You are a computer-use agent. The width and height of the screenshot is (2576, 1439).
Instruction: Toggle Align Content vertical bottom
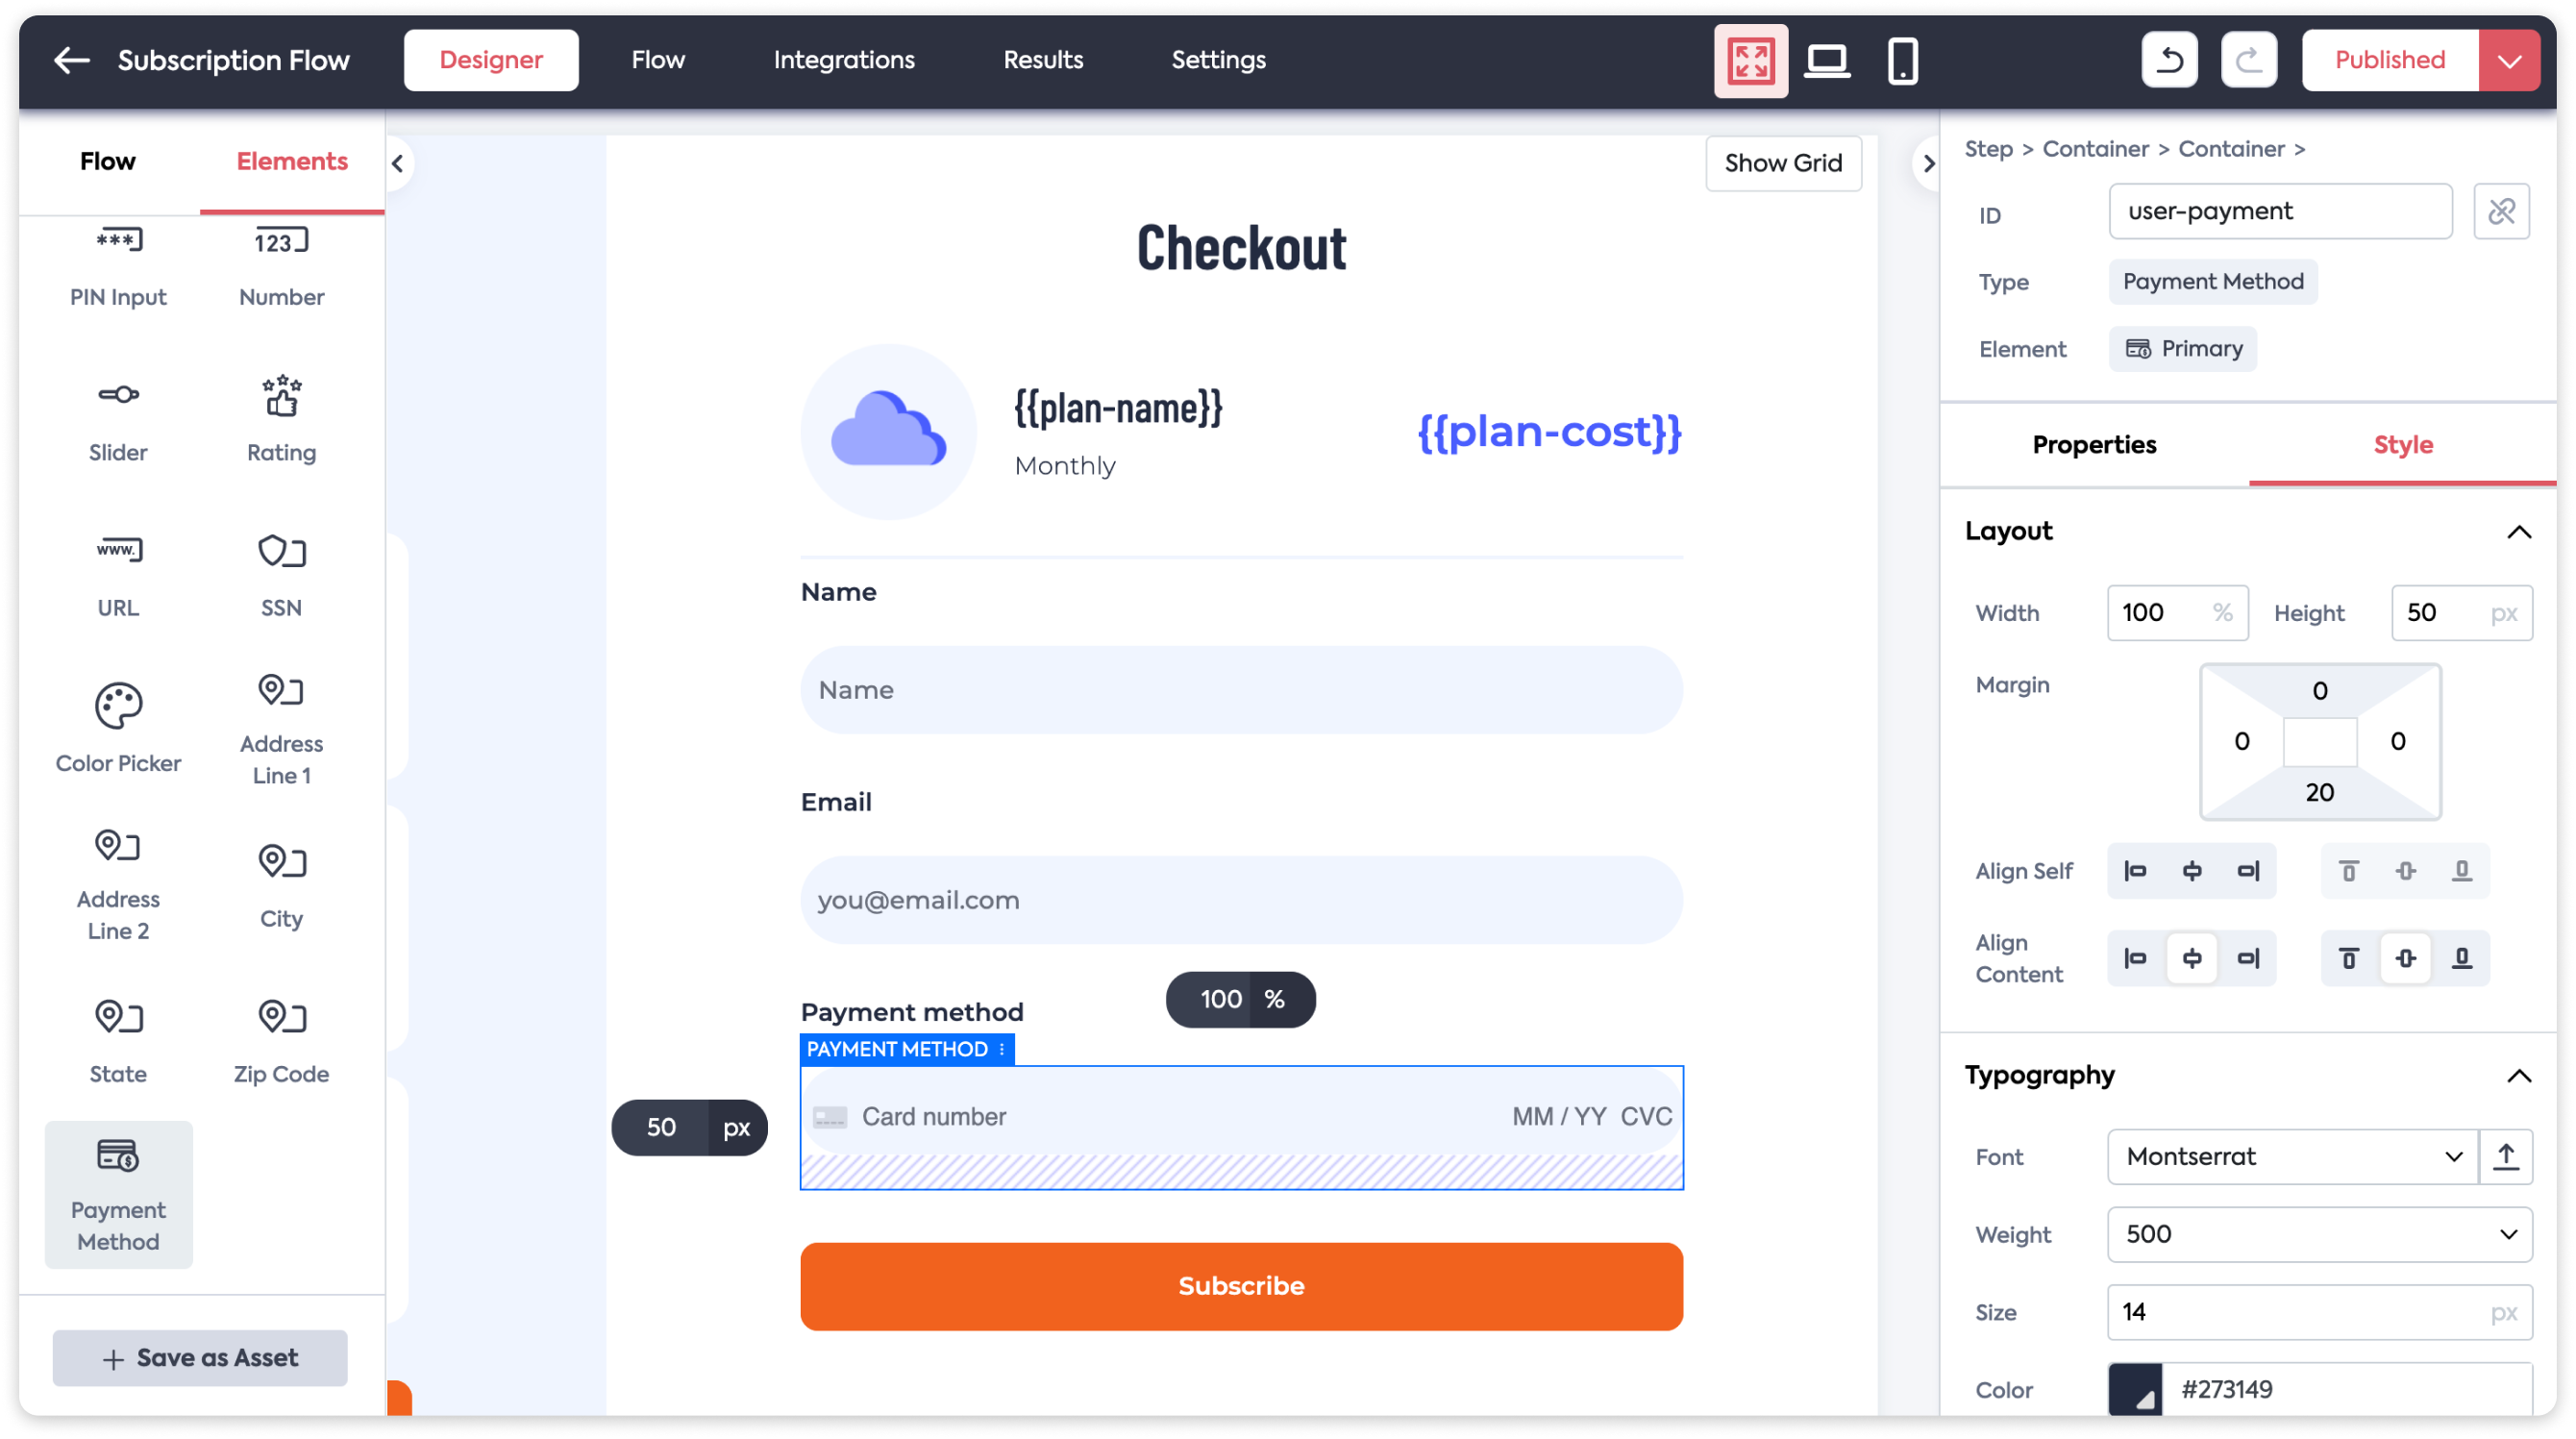[2461, 958]
